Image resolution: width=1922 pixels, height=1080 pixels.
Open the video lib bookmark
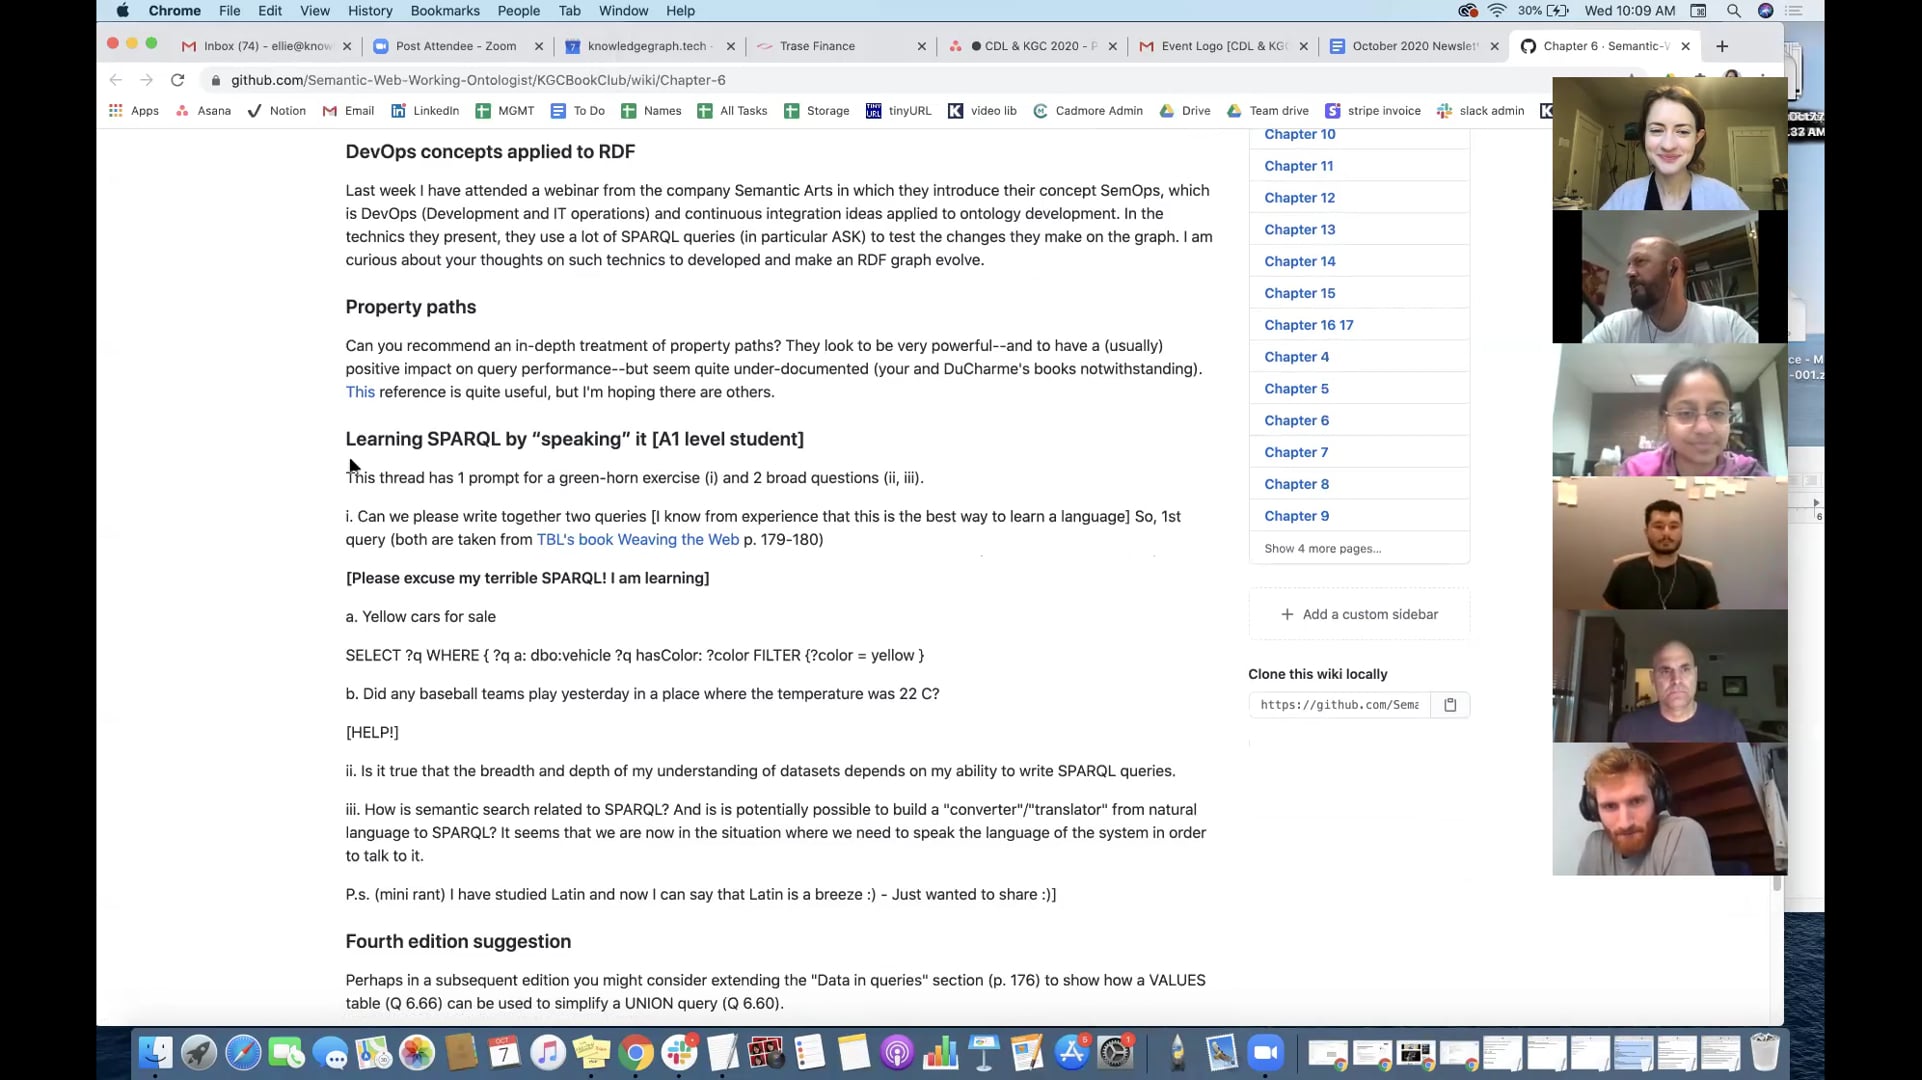point(983,111)
